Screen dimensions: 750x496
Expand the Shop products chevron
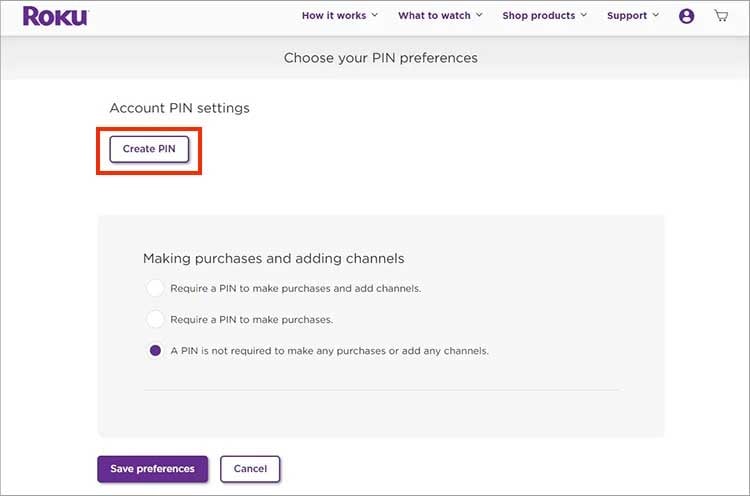pyautogui.click(x=584, y=15)
